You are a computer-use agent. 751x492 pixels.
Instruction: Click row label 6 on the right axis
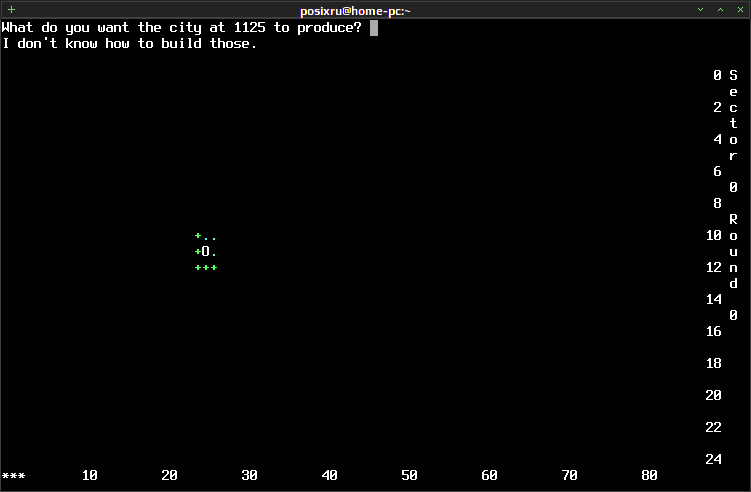pos(717,172)
